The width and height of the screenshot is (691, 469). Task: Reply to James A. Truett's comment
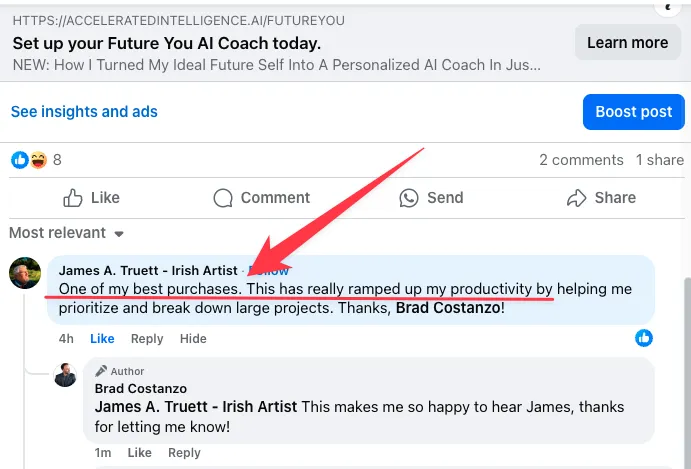pyautogui.click(x=147, y=339)
